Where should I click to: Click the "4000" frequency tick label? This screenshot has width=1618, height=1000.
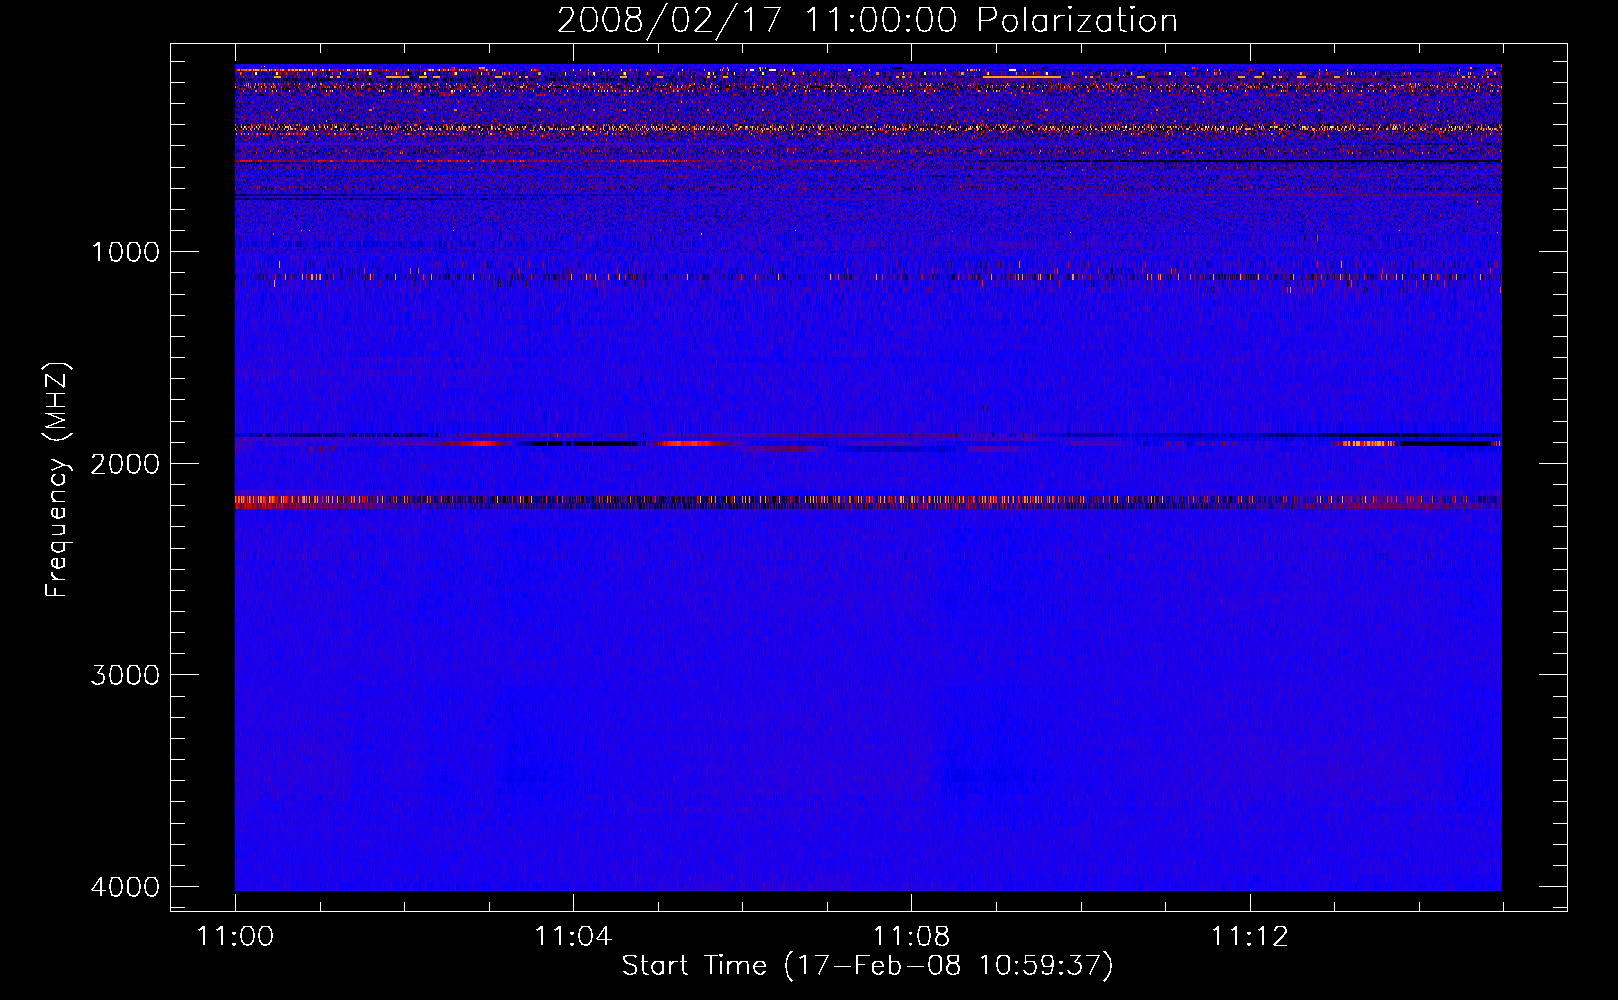[125, 887]
